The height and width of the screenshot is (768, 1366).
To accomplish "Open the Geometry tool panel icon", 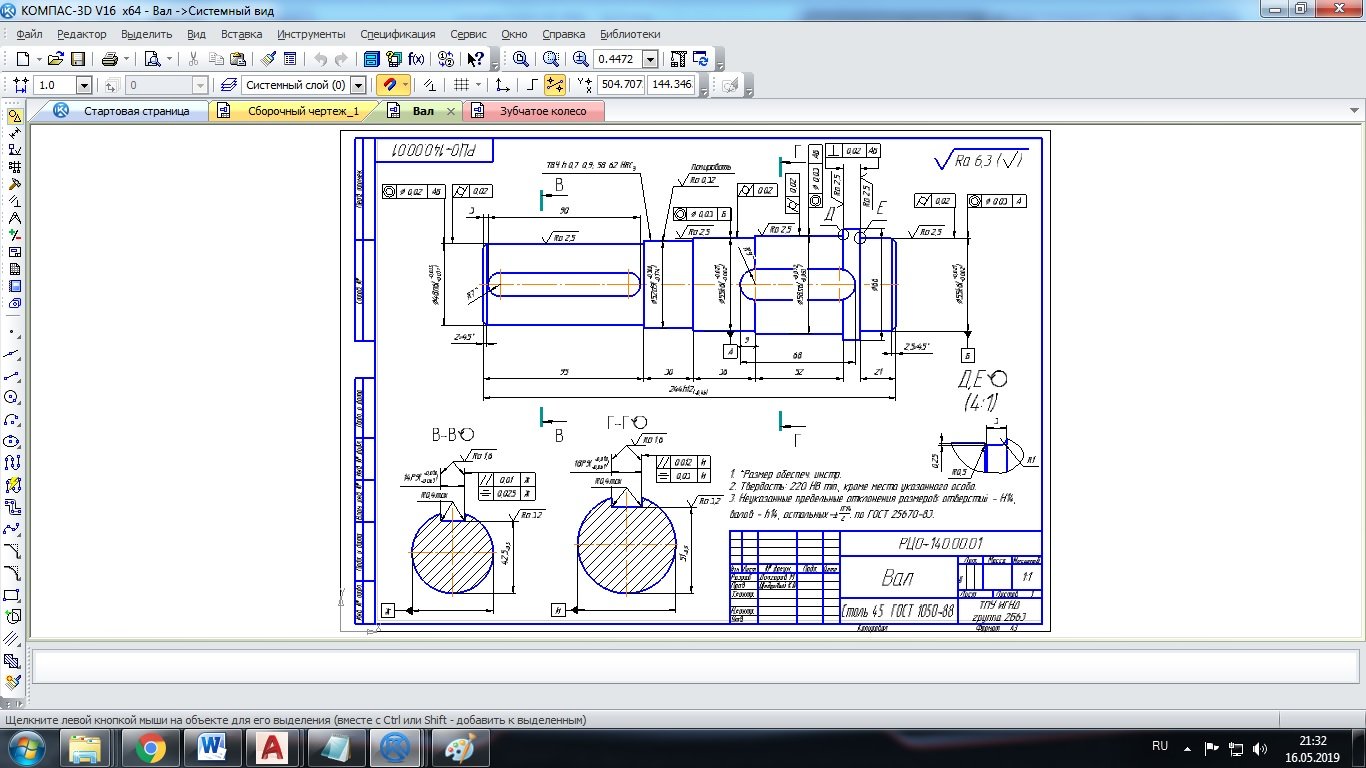I will point(14,116).
